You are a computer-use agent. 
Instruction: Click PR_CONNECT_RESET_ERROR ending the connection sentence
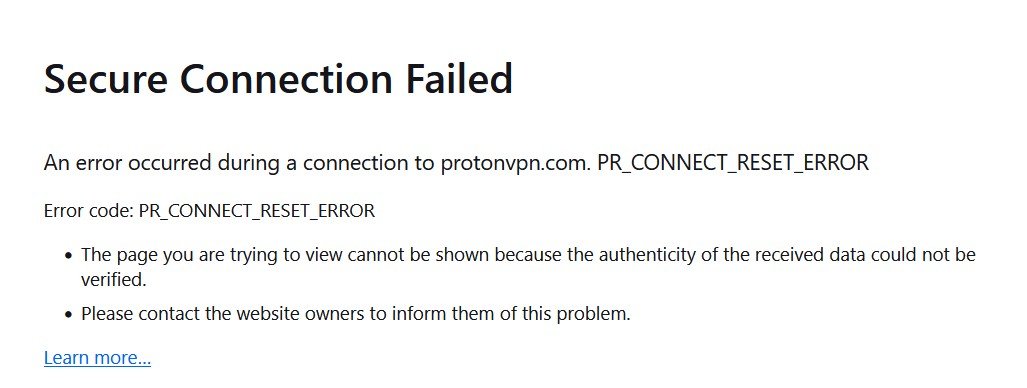click(x=733, y=163)
